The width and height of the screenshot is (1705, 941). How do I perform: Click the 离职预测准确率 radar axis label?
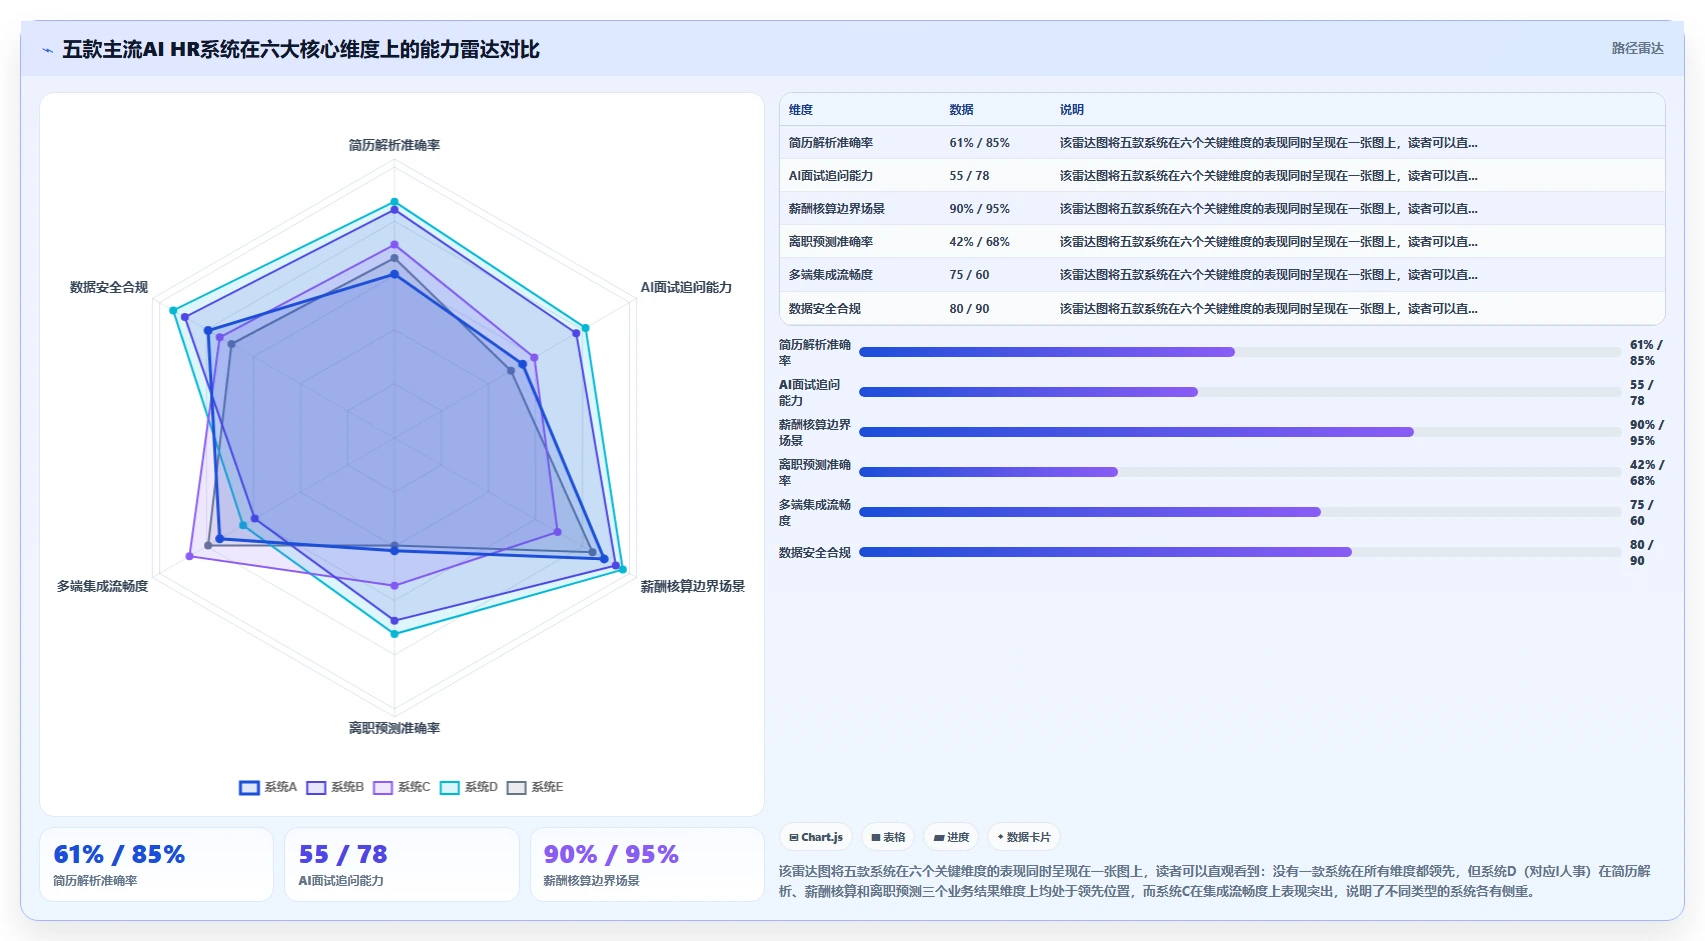[x=394, y=729]
